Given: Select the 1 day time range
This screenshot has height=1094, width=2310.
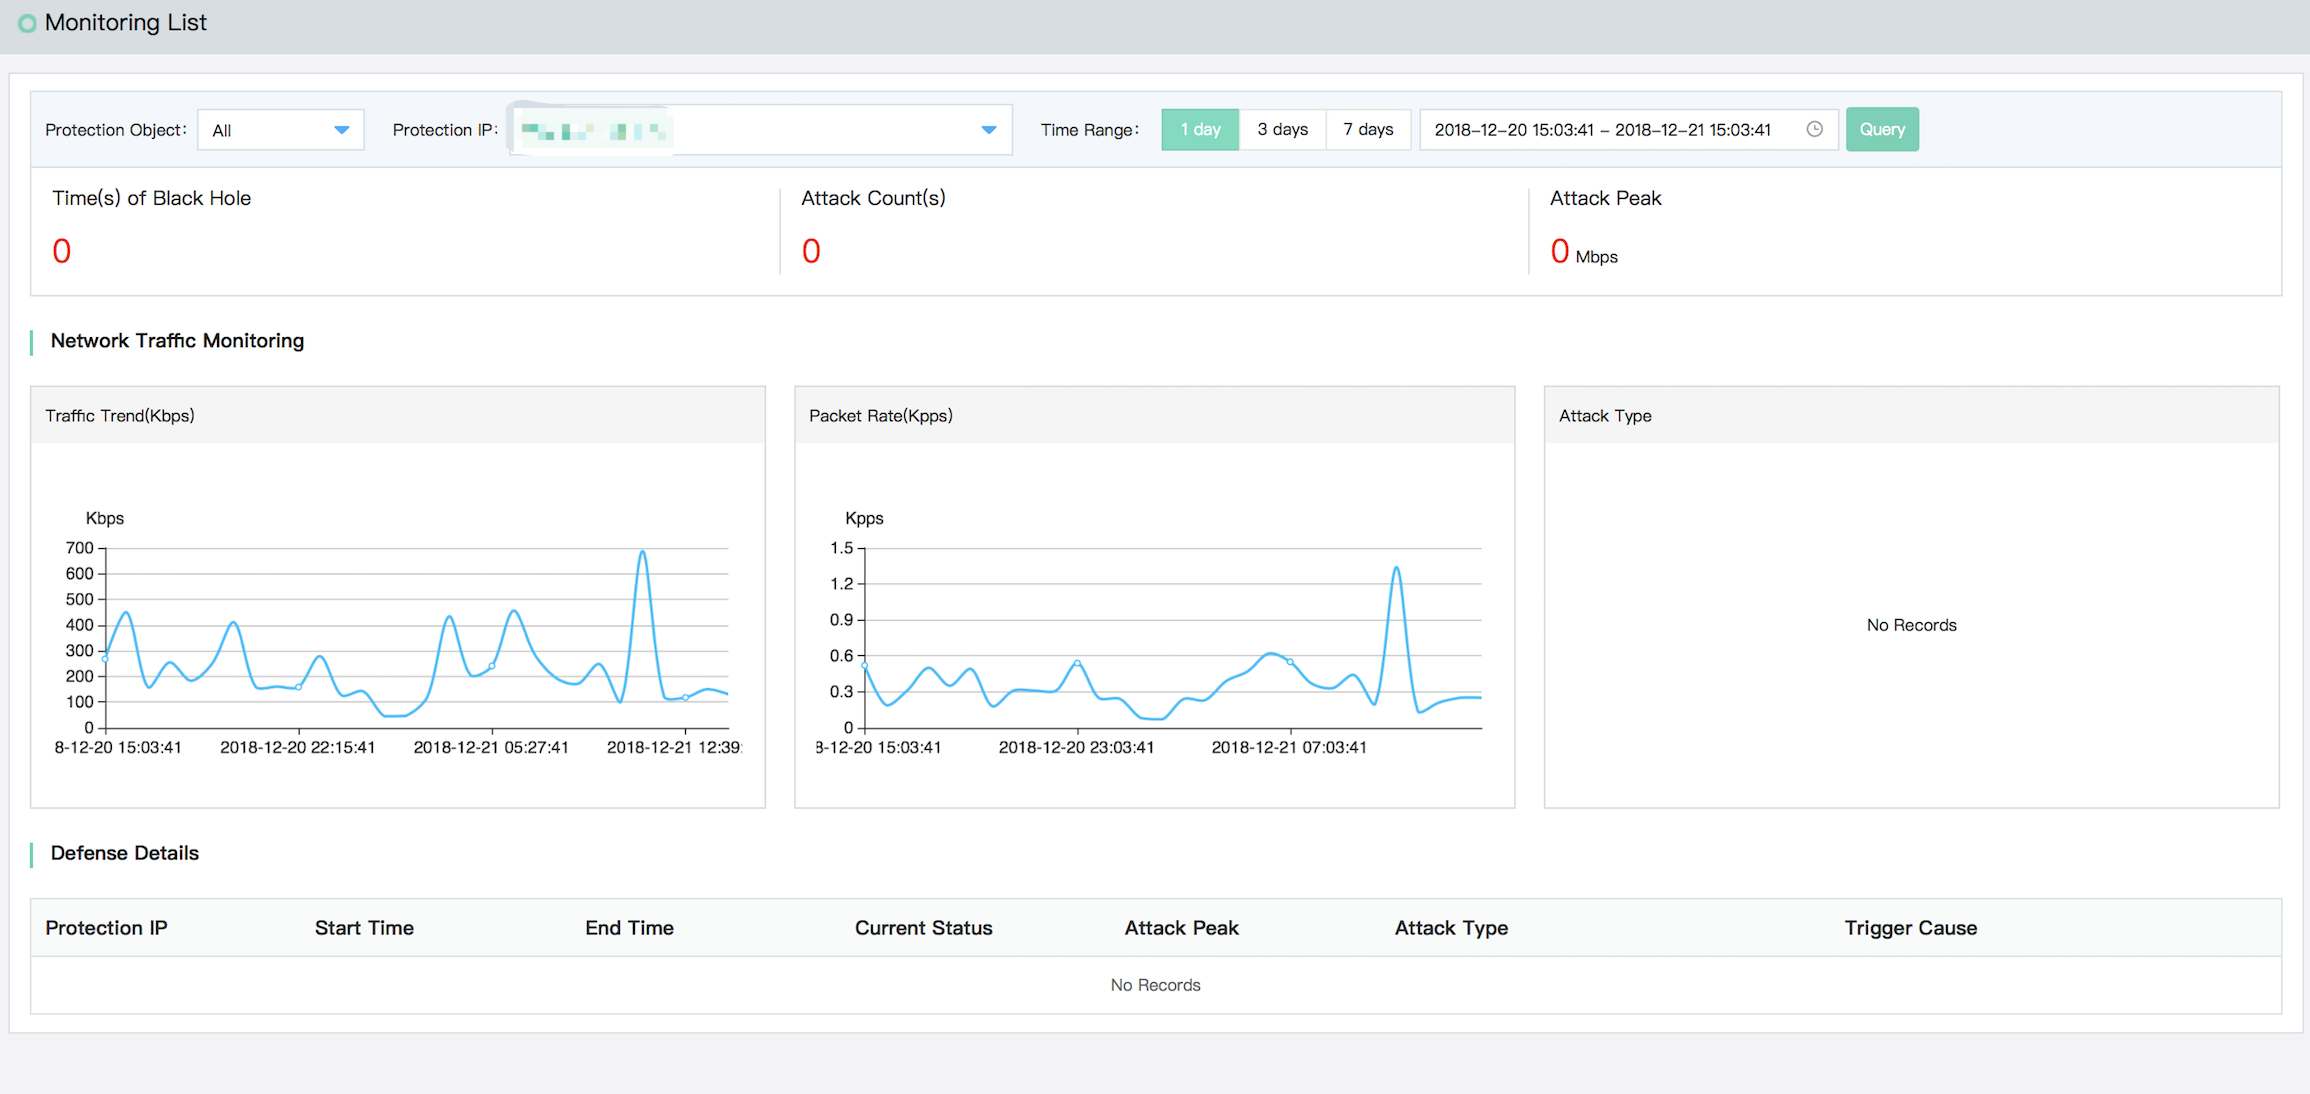Looking at the screenshot, I should pyautogui.click(x=1200, y=130).
